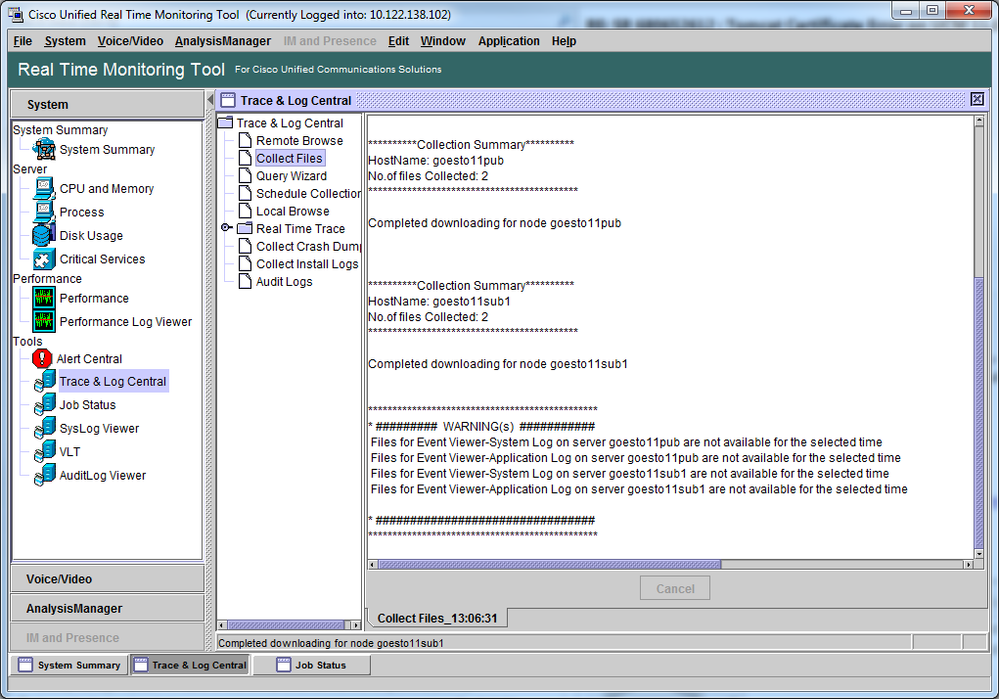Click the Trace & Log Central sidebar icon

[45, 381]
